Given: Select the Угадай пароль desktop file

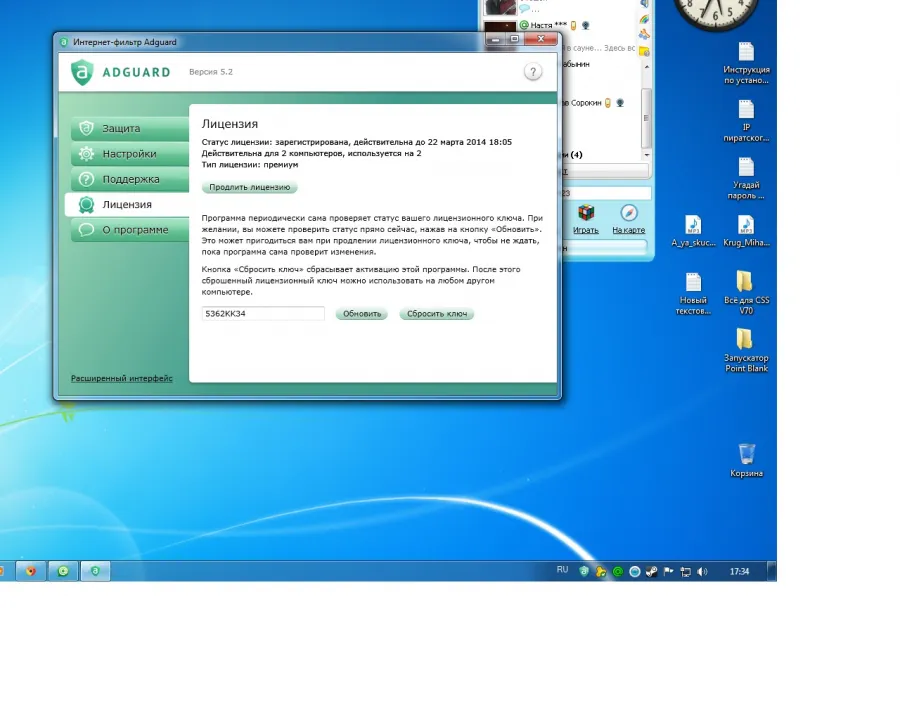Looking at the screenshot, I should 746,179.
